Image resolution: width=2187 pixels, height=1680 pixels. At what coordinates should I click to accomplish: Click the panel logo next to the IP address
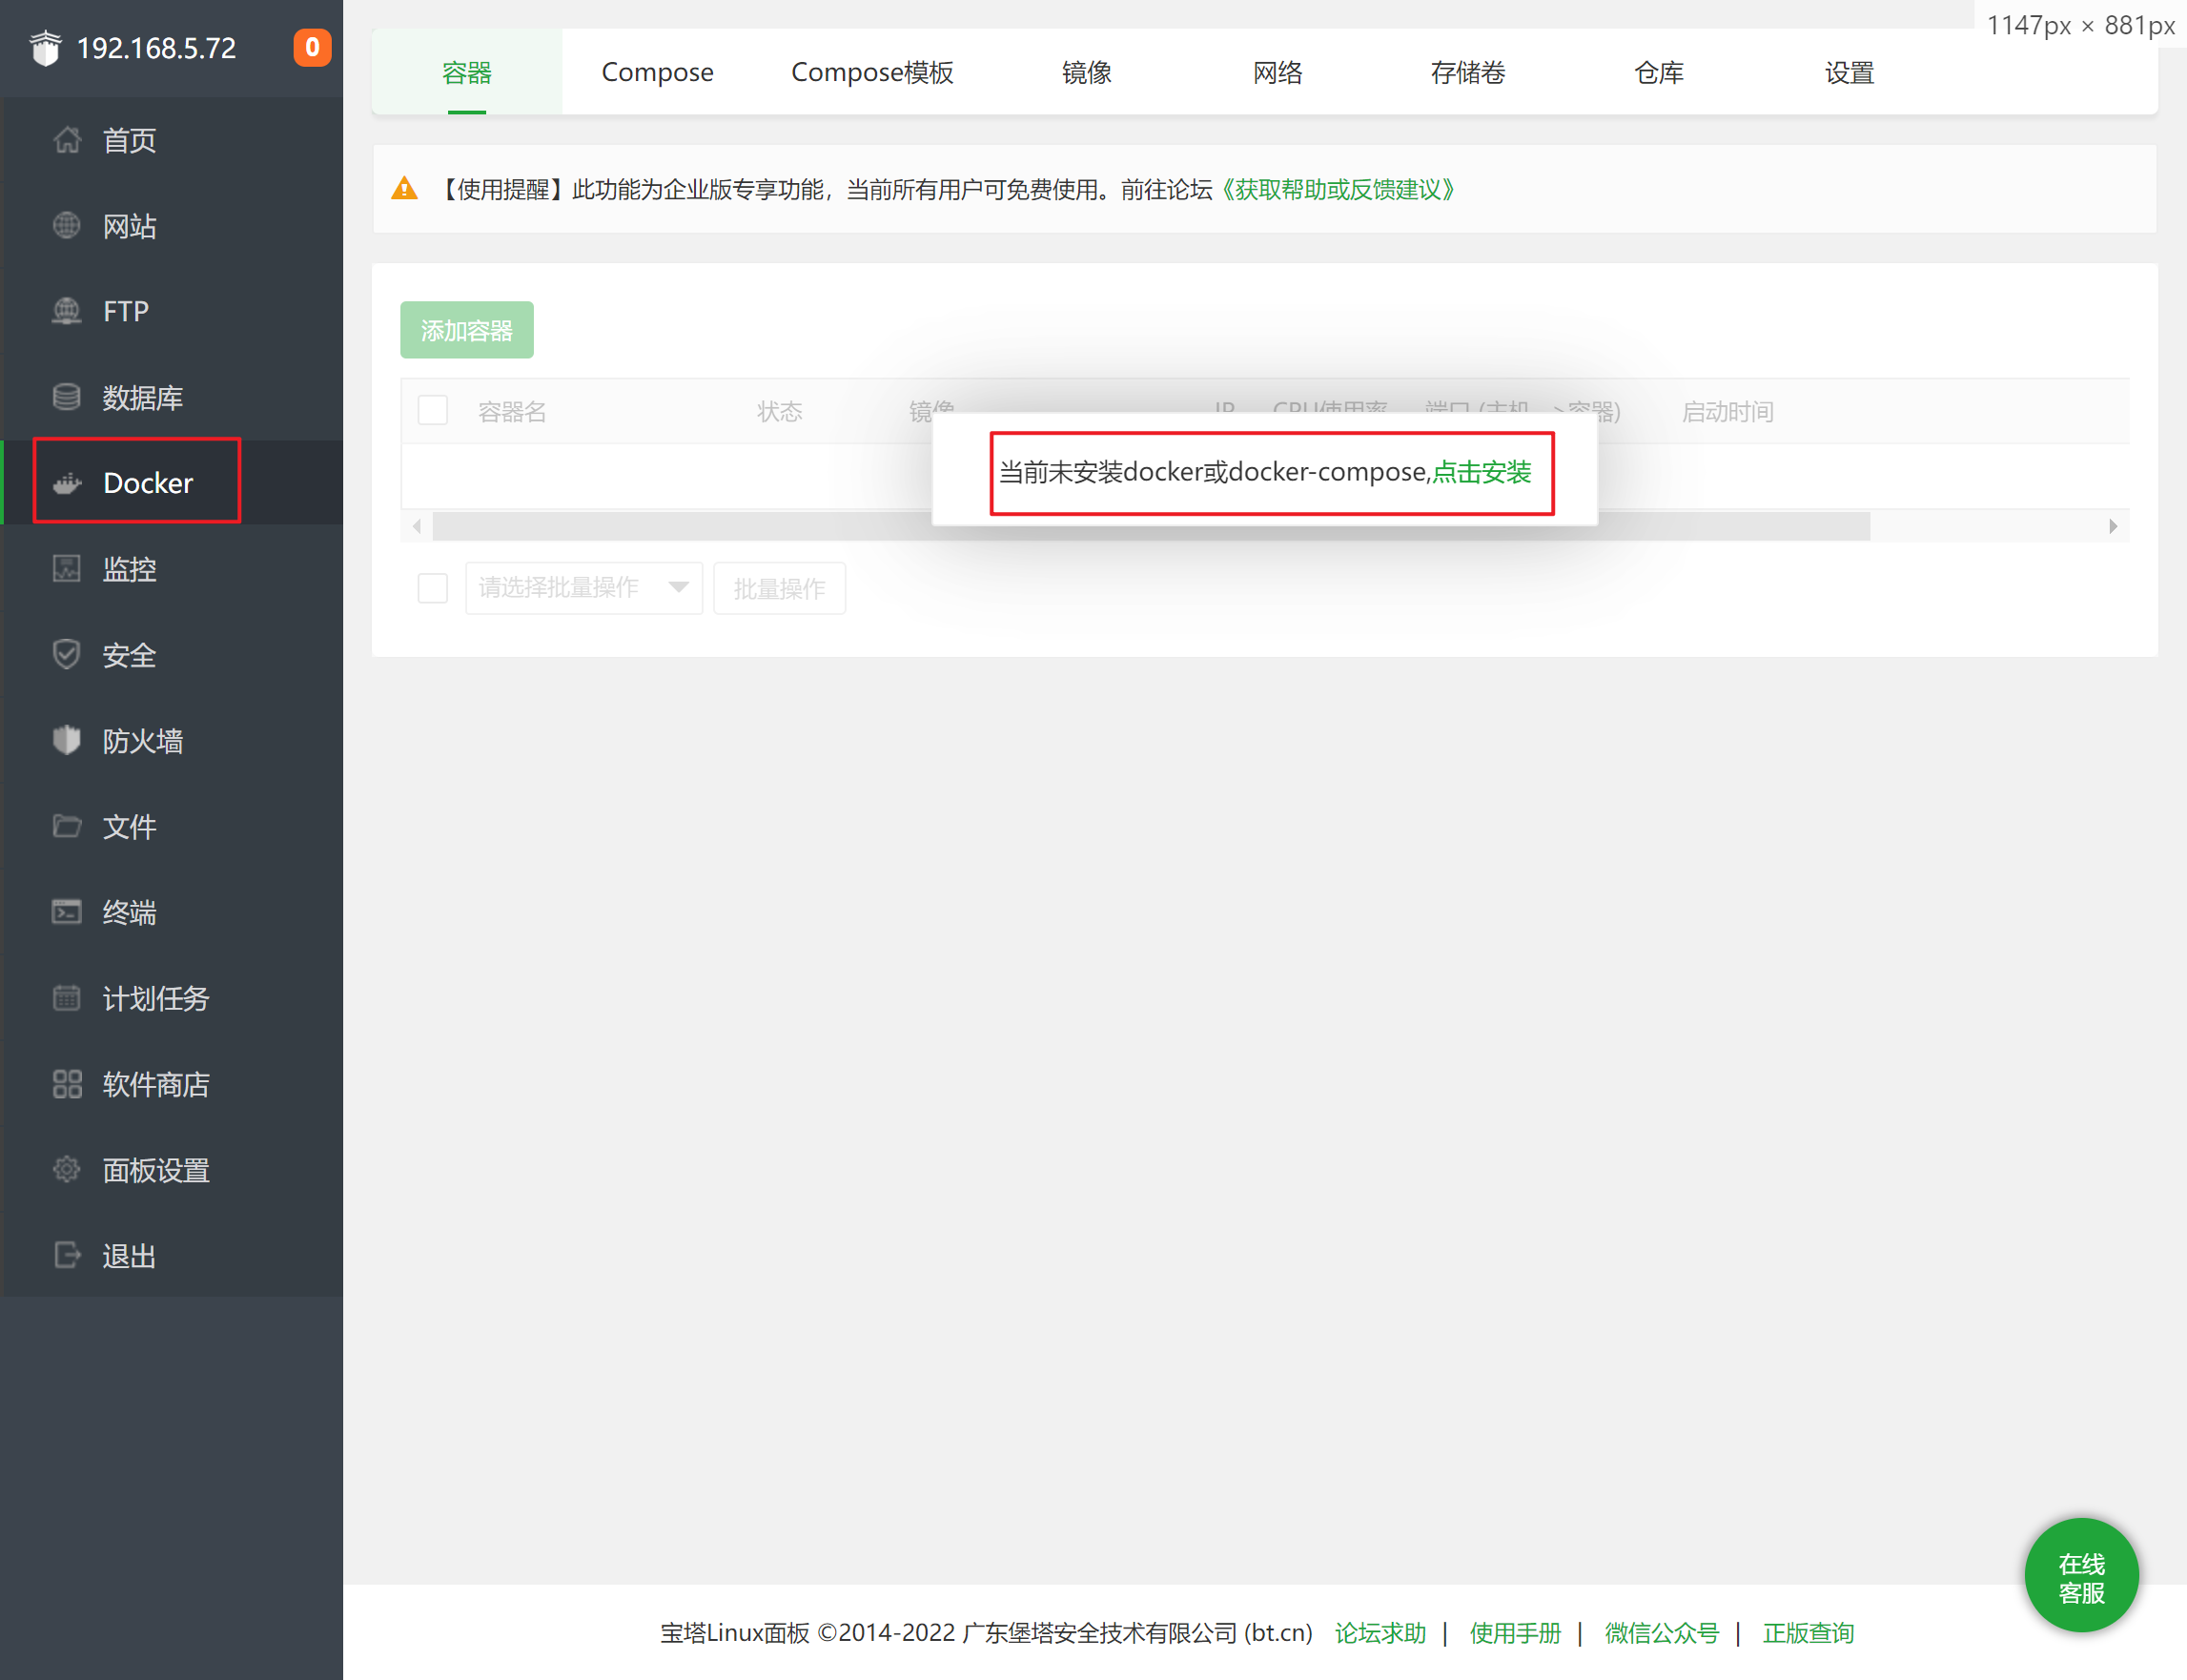pos(46,48)
